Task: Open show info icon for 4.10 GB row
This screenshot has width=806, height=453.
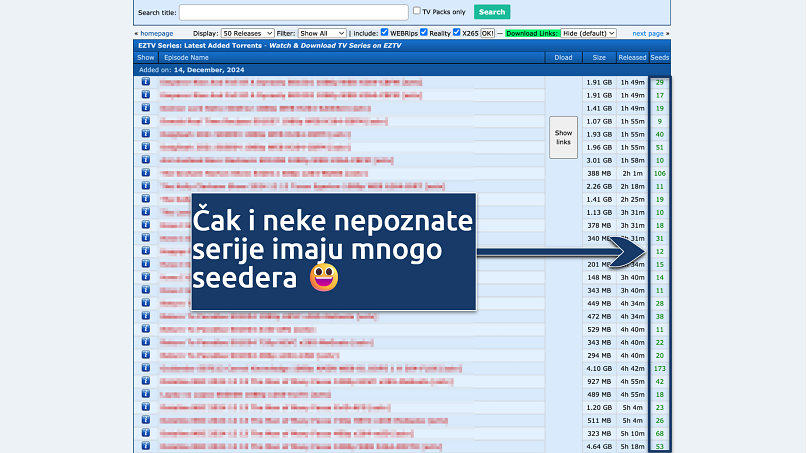Action: [x=145, y=368]
